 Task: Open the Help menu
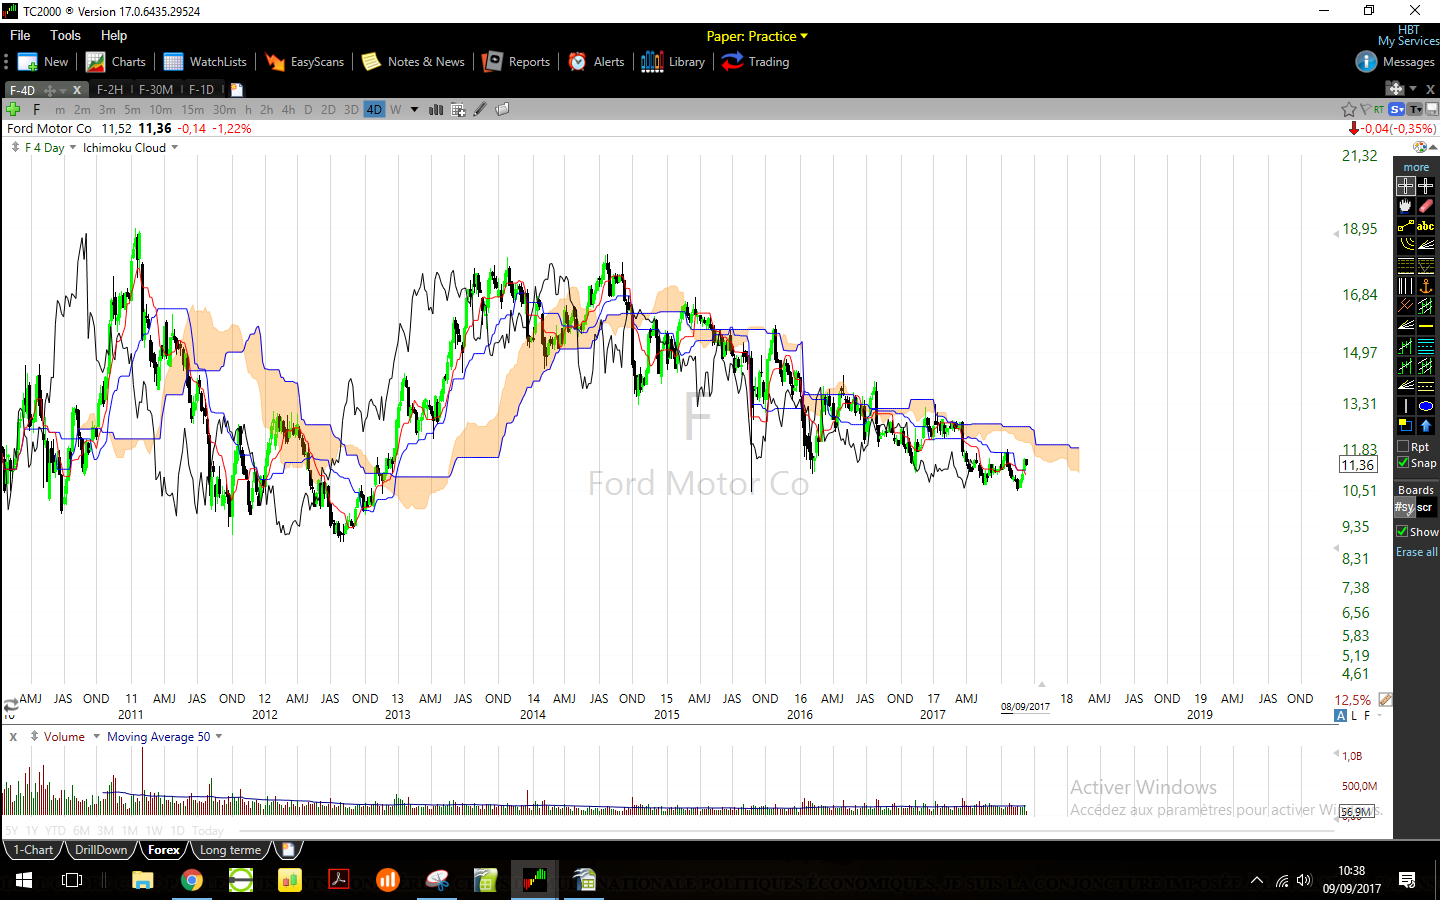point(114,35)
